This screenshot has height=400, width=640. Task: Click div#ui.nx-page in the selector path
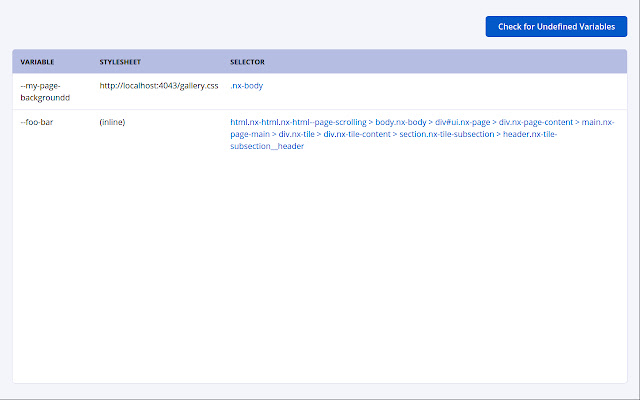463,122
